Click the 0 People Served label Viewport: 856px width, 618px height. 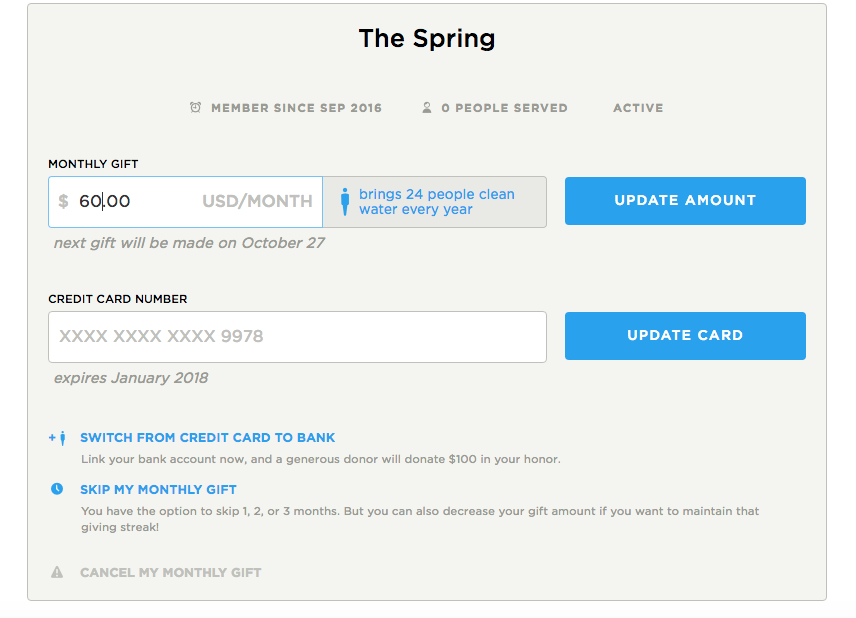click(x=504, y=108)
